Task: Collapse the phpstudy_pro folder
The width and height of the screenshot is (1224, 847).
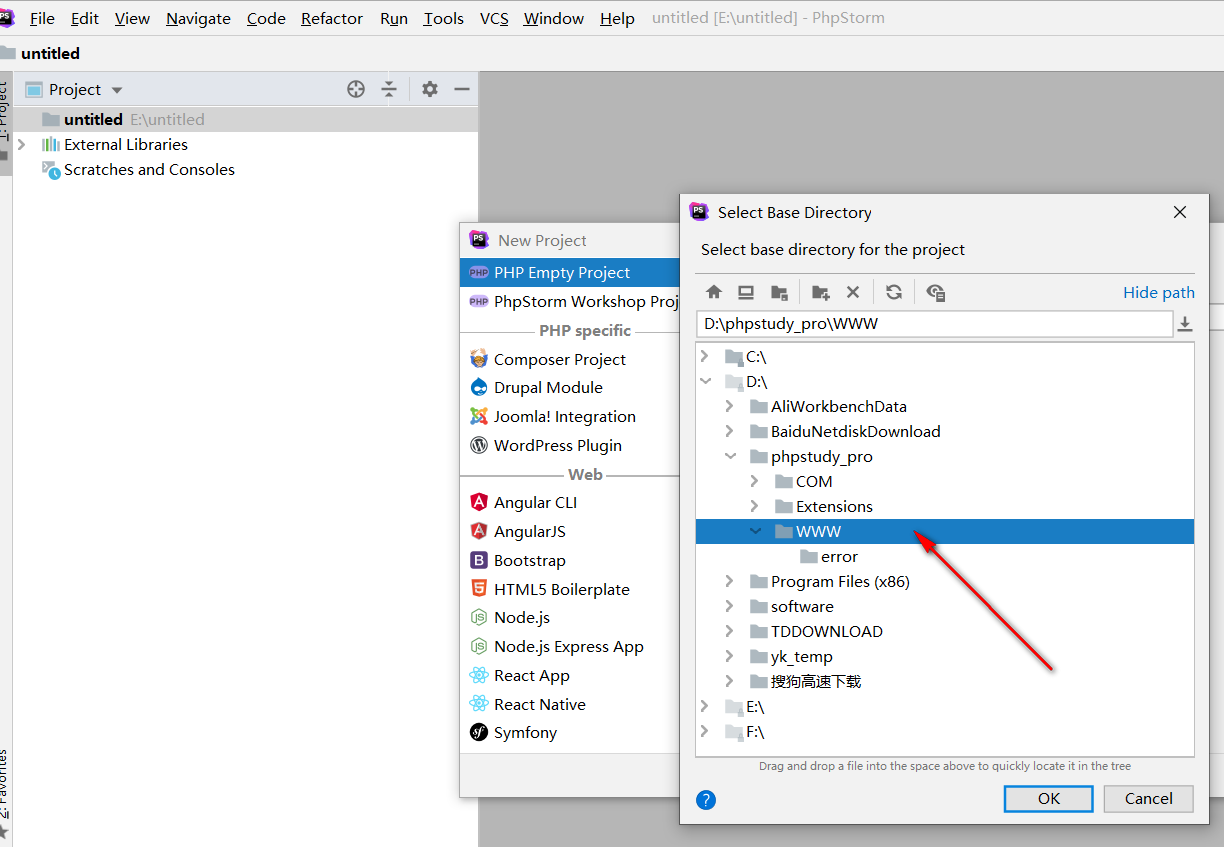Action: pyautogui.click(x=730, y=456)
